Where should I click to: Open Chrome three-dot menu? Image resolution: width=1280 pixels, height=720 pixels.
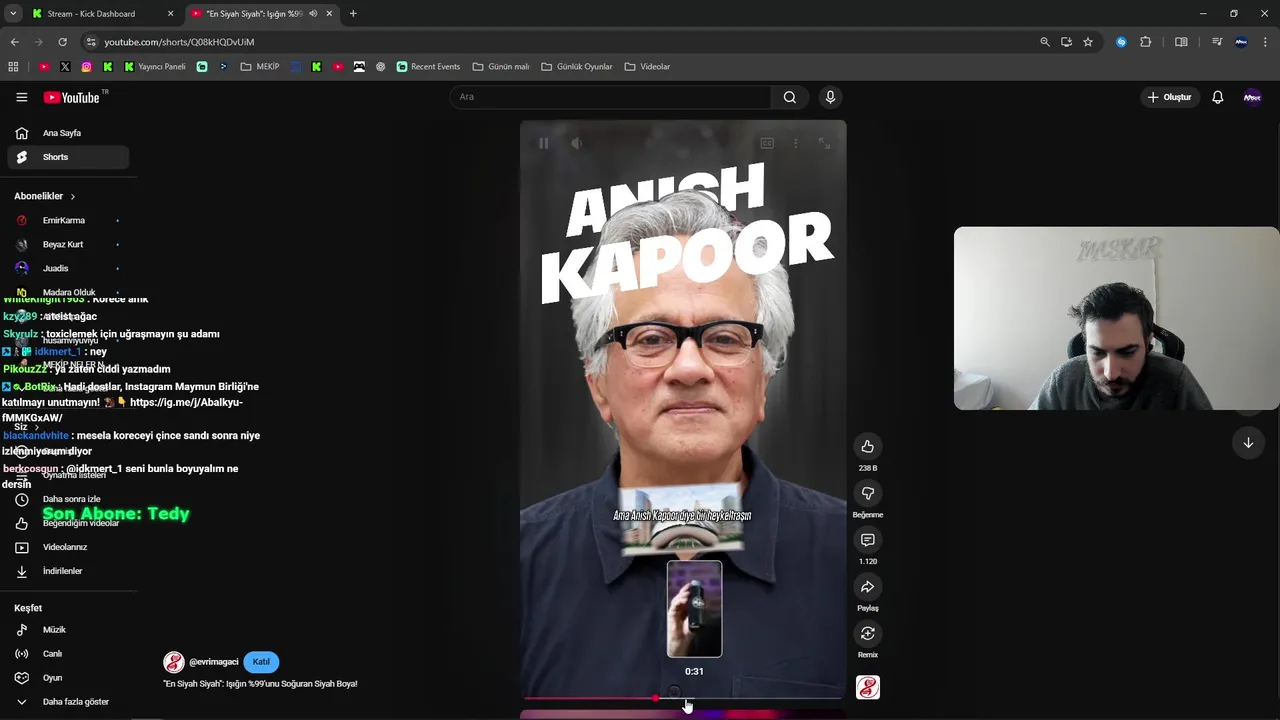(x=1265, y=42)
